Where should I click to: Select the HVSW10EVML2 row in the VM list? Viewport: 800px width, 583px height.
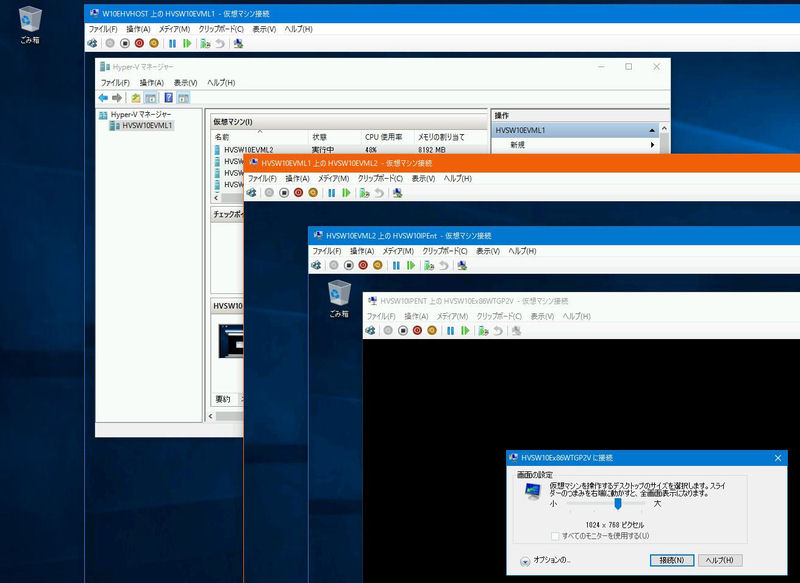(x=349, y=149)
